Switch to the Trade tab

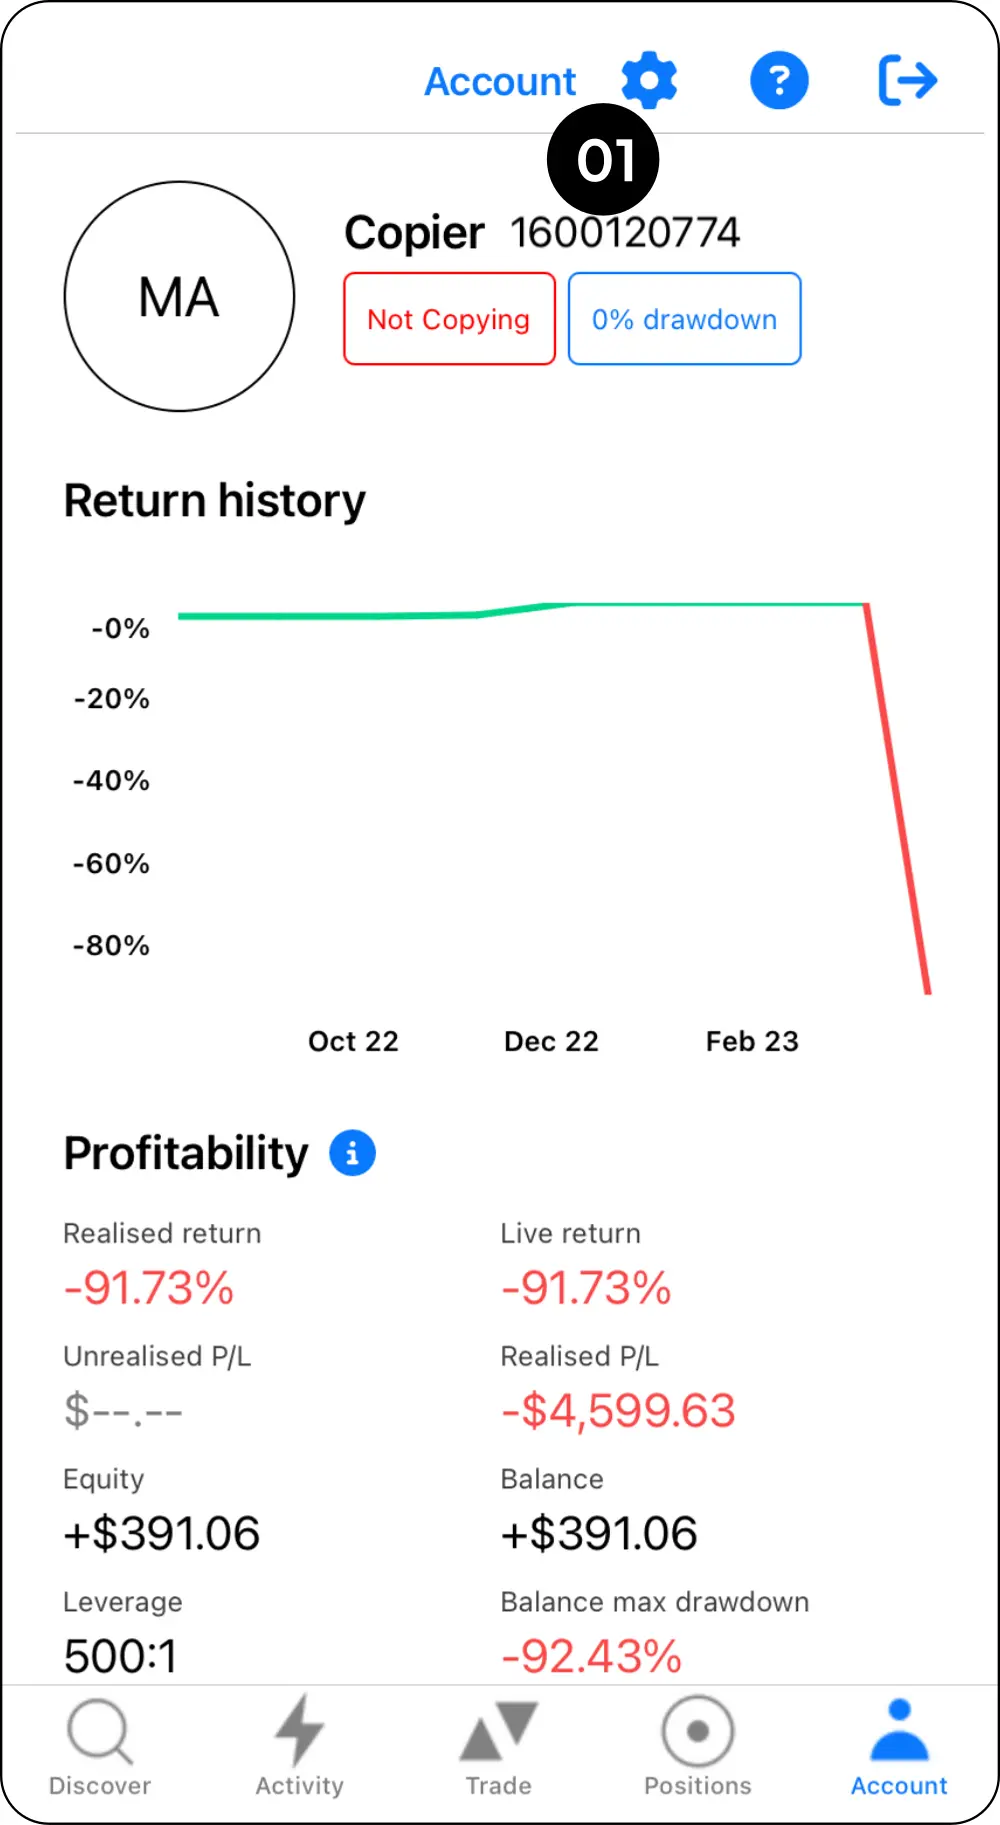click(x=498, y=1746)
